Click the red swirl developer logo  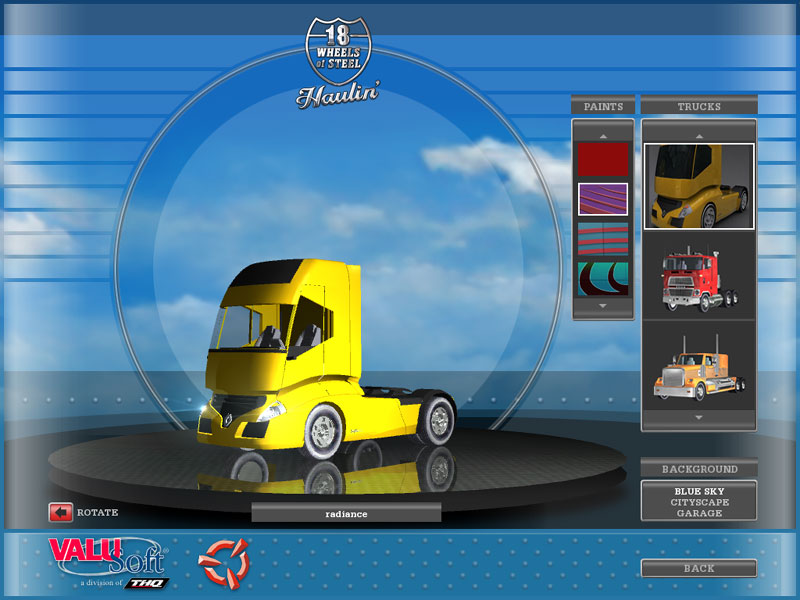[223, 563]
